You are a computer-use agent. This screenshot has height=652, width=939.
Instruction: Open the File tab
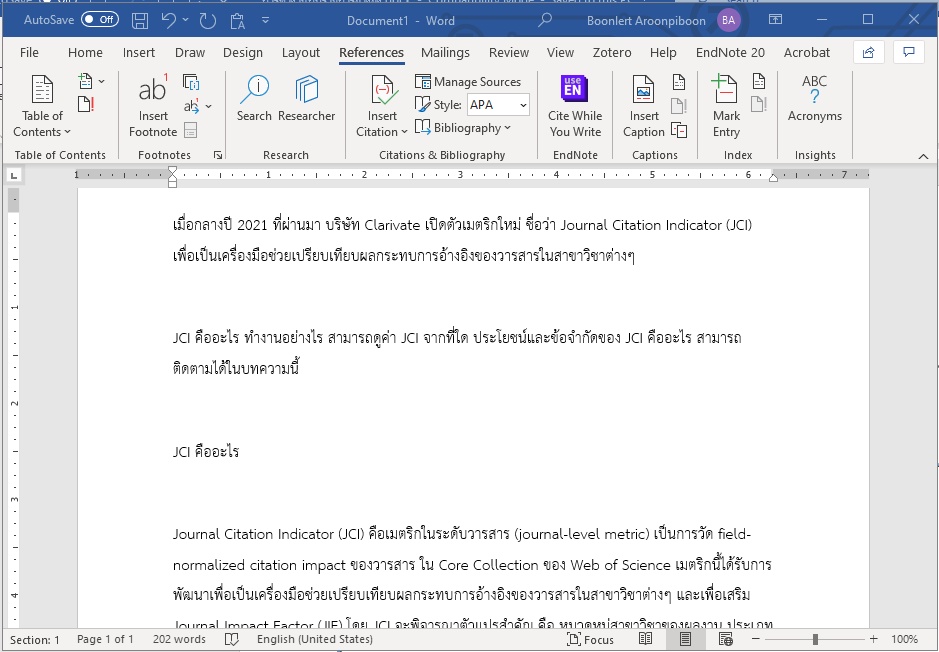click(x=29, y=53)
